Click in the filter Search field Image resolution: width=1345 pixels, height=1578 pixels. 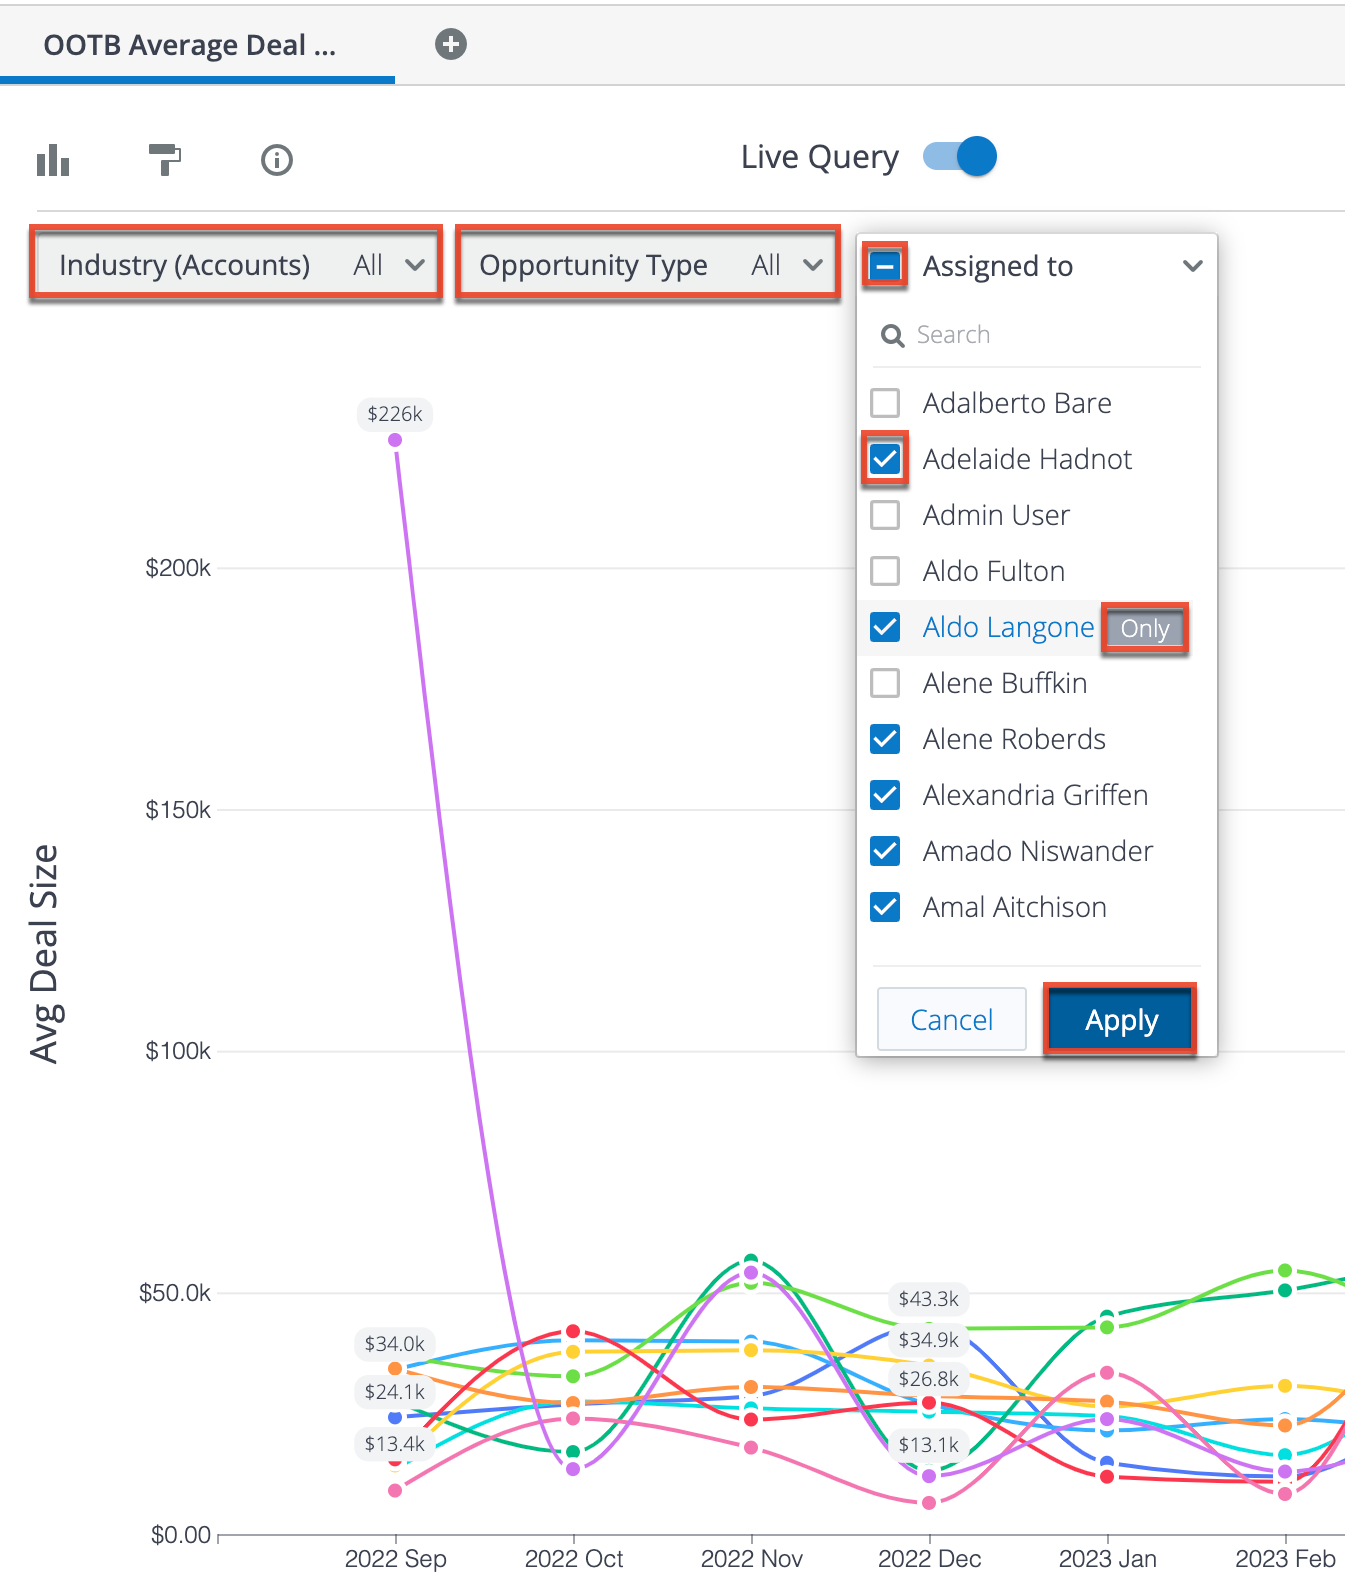tap(1050, 335)
